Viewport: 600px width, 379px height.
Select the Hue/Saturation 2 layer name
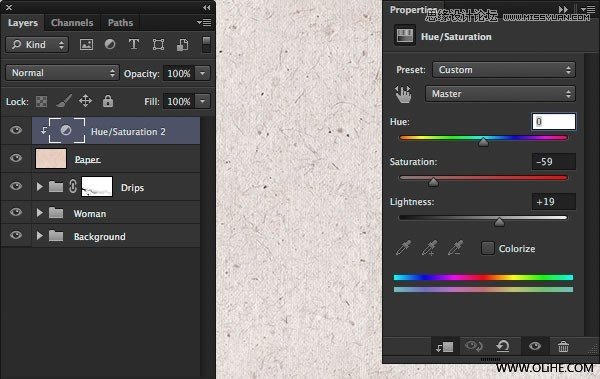click(128, 132)
